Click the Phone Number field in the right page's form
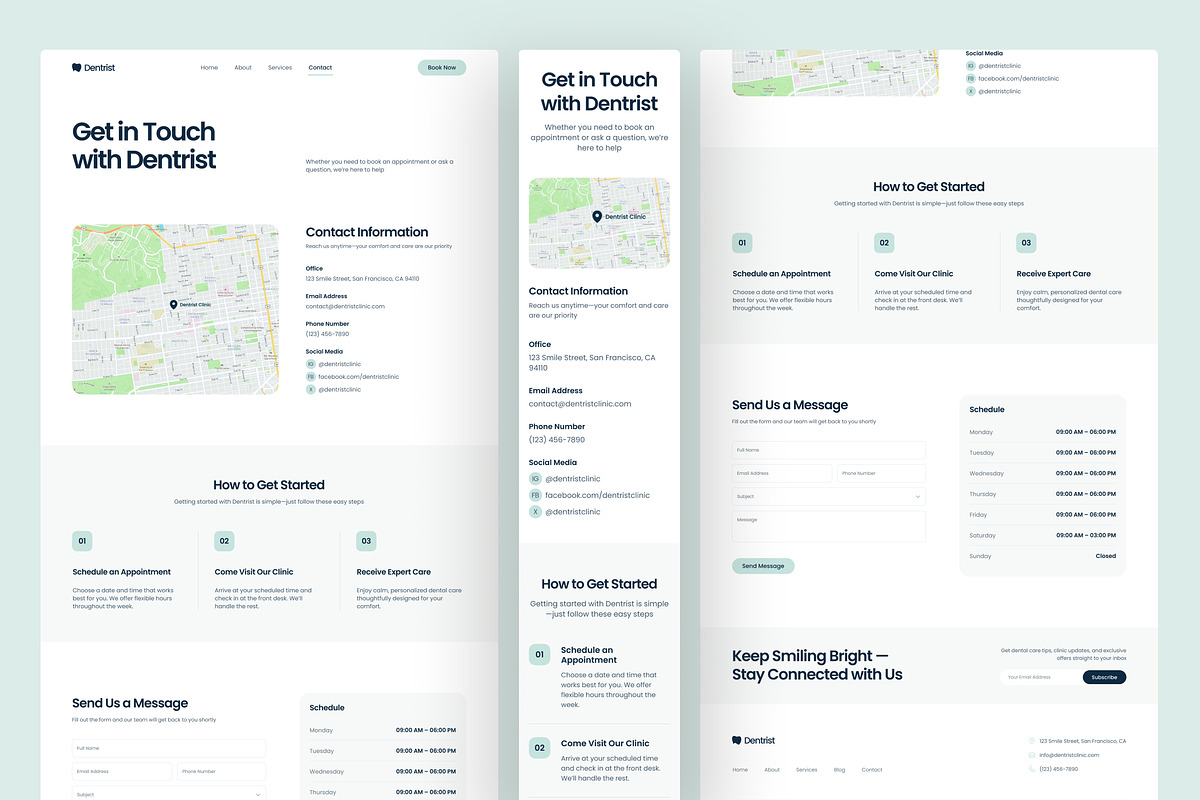Viewport: 1200px width, 800px height. pos(881,473)
